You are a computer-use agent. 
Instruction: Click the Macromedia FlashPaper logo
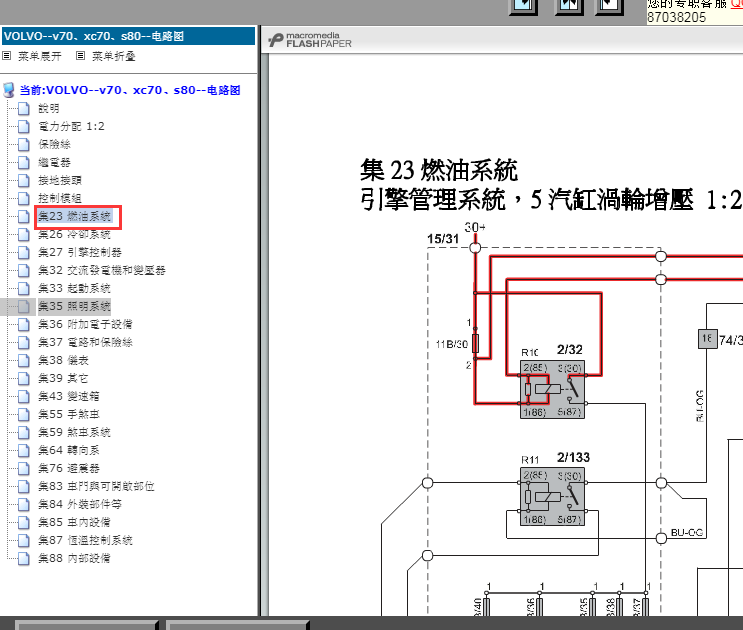click(310, 40)
